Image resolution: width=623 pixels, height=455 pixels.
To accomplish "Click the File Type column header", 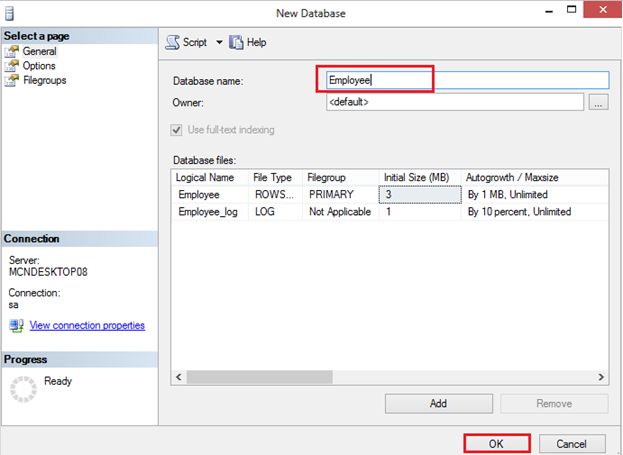I will coord(275,177).
